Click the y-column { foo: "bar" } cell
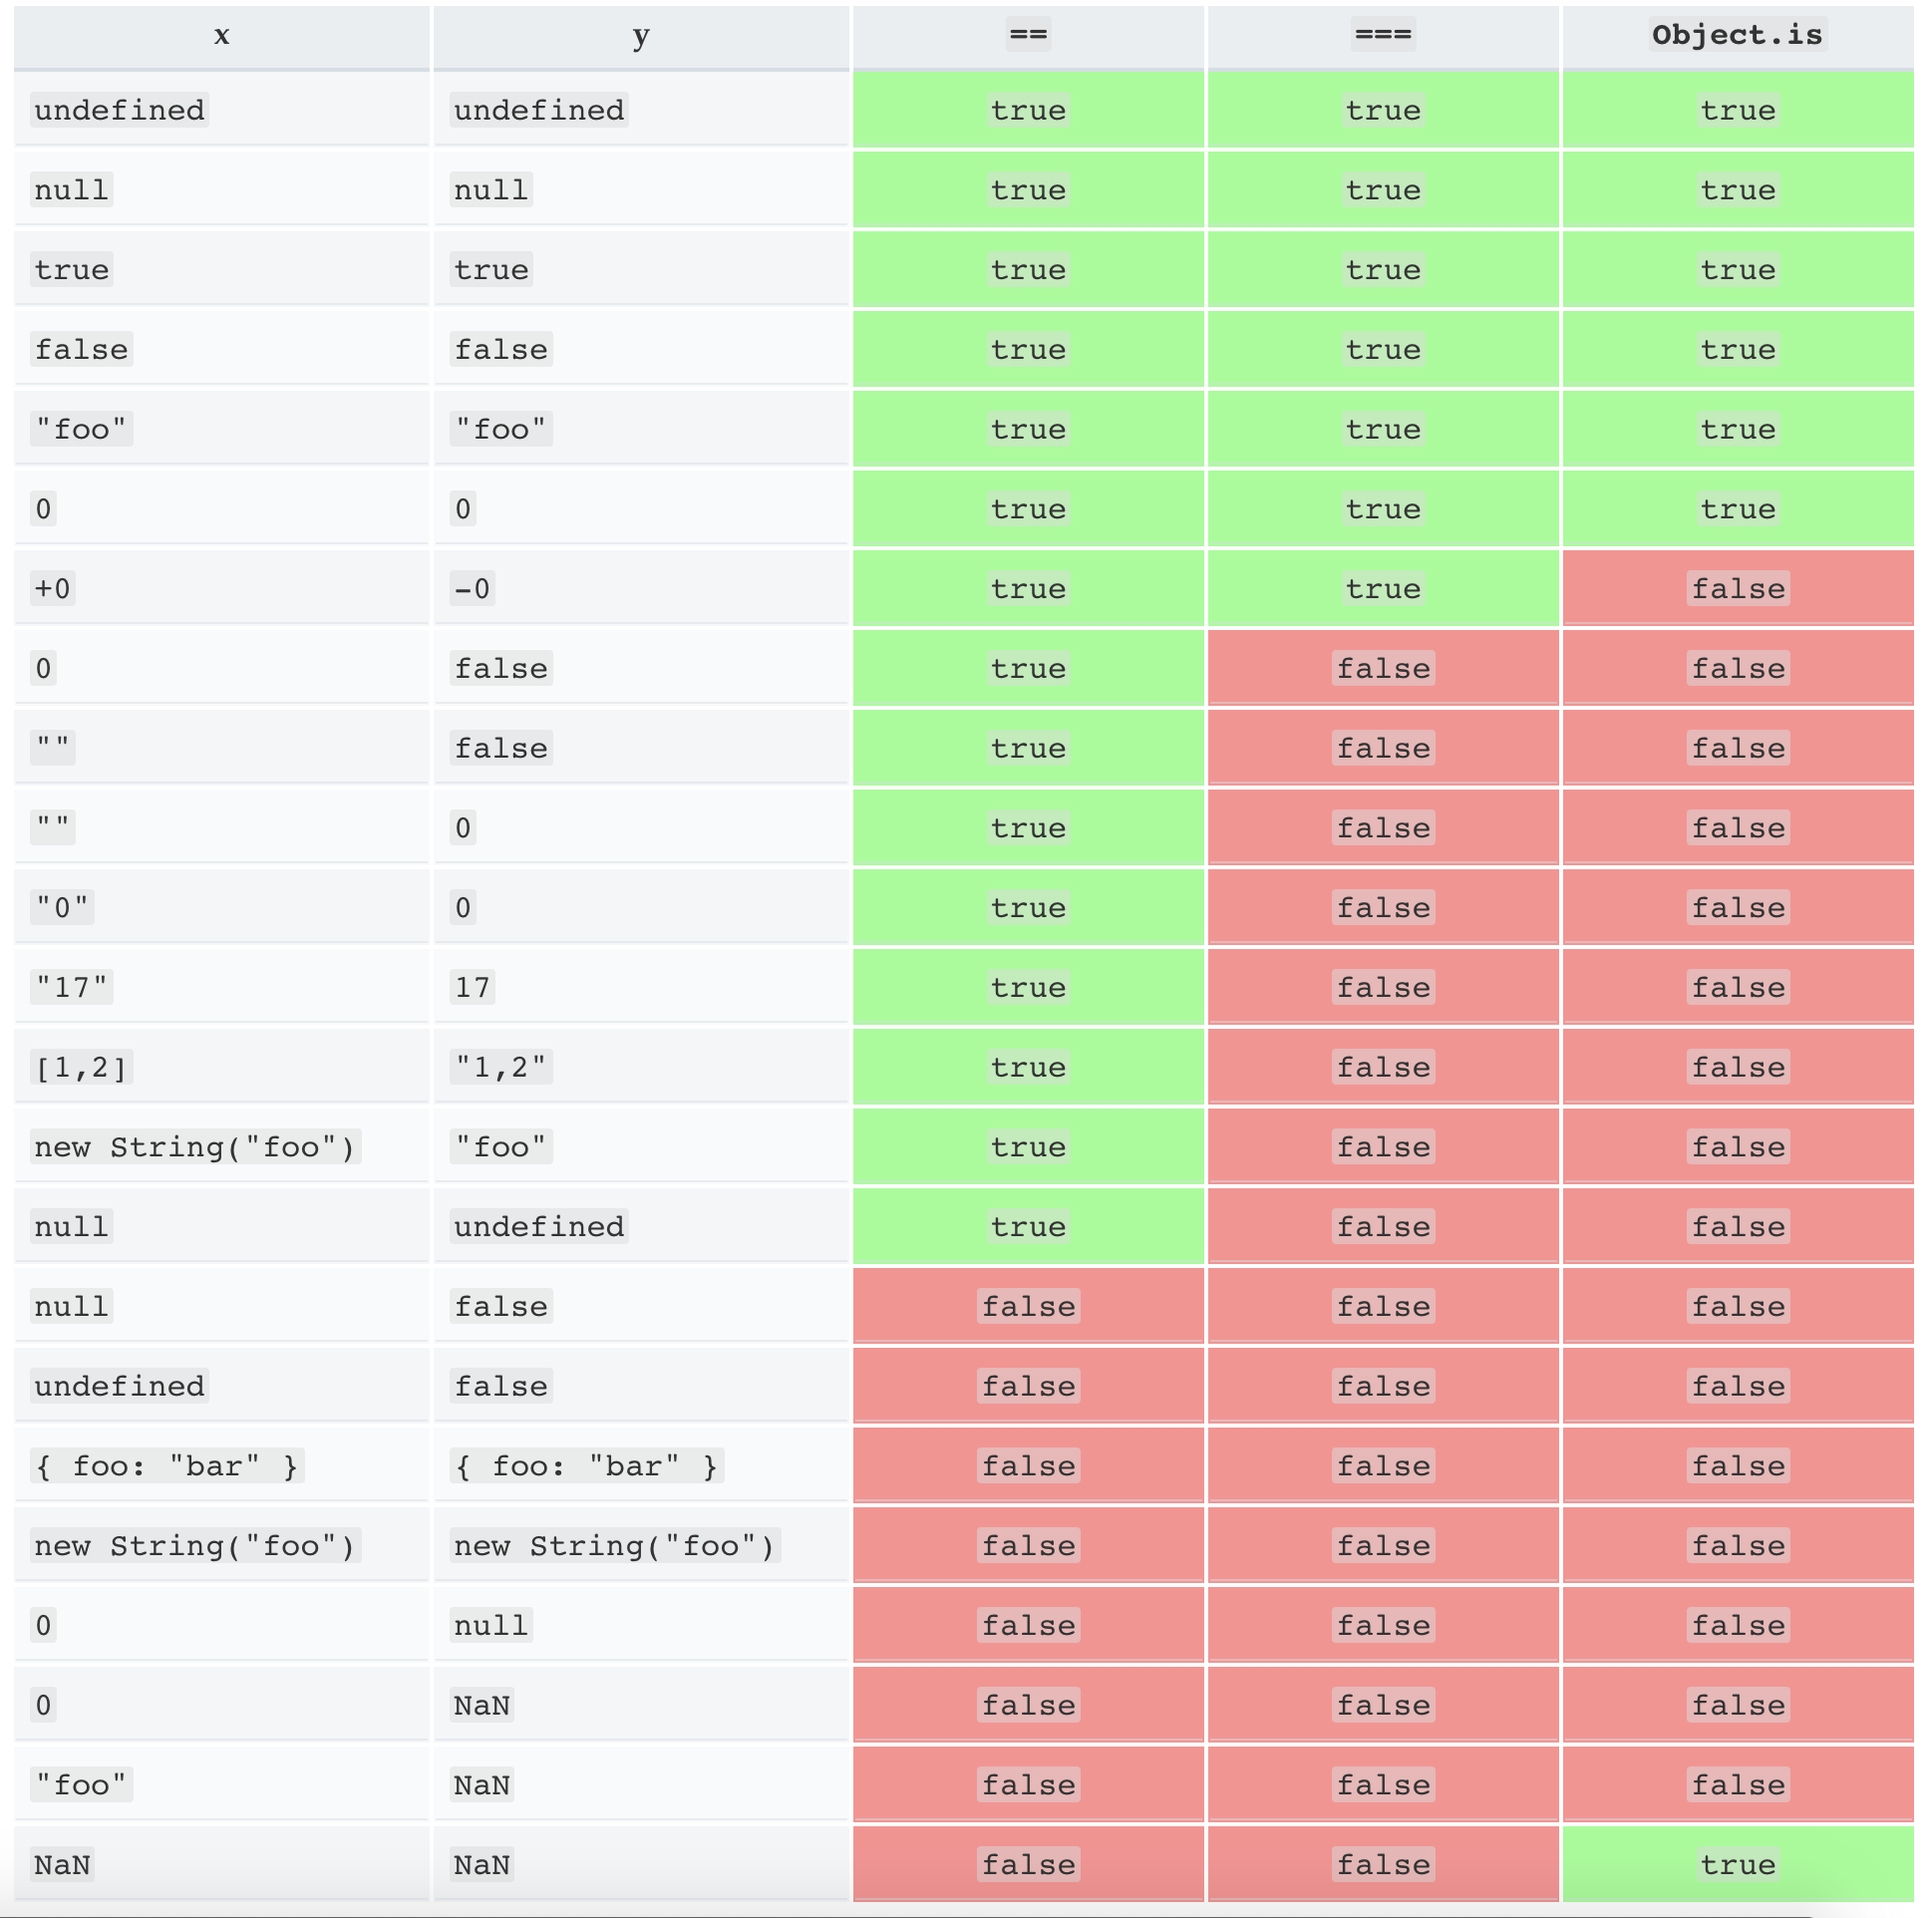Image resolution: width=1932 pixels, height=1918 pixels. (586, 1466)
